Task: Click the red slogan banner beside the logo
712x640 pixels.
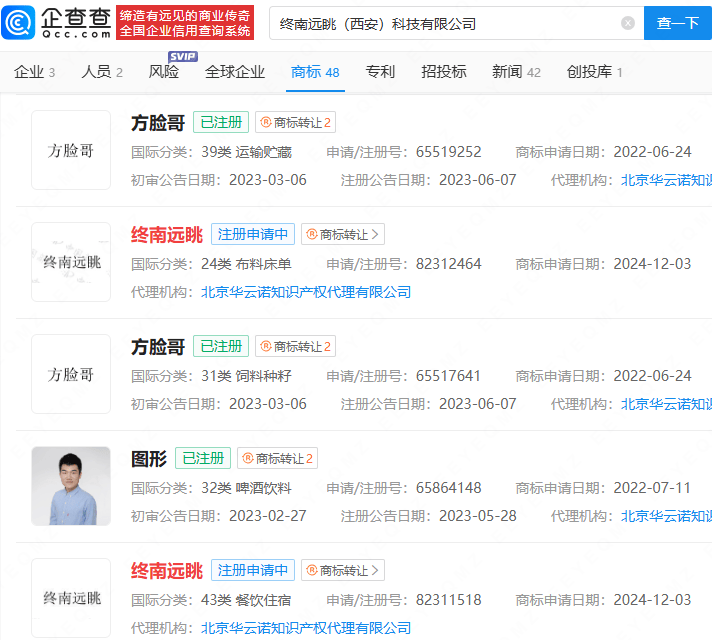Action: [x=185, y=23]
